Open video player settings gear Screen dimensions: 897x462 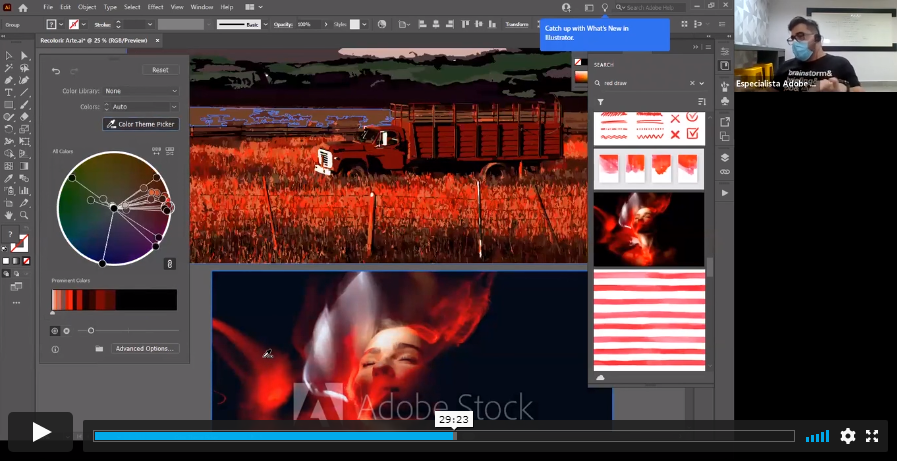click(848, 436)
